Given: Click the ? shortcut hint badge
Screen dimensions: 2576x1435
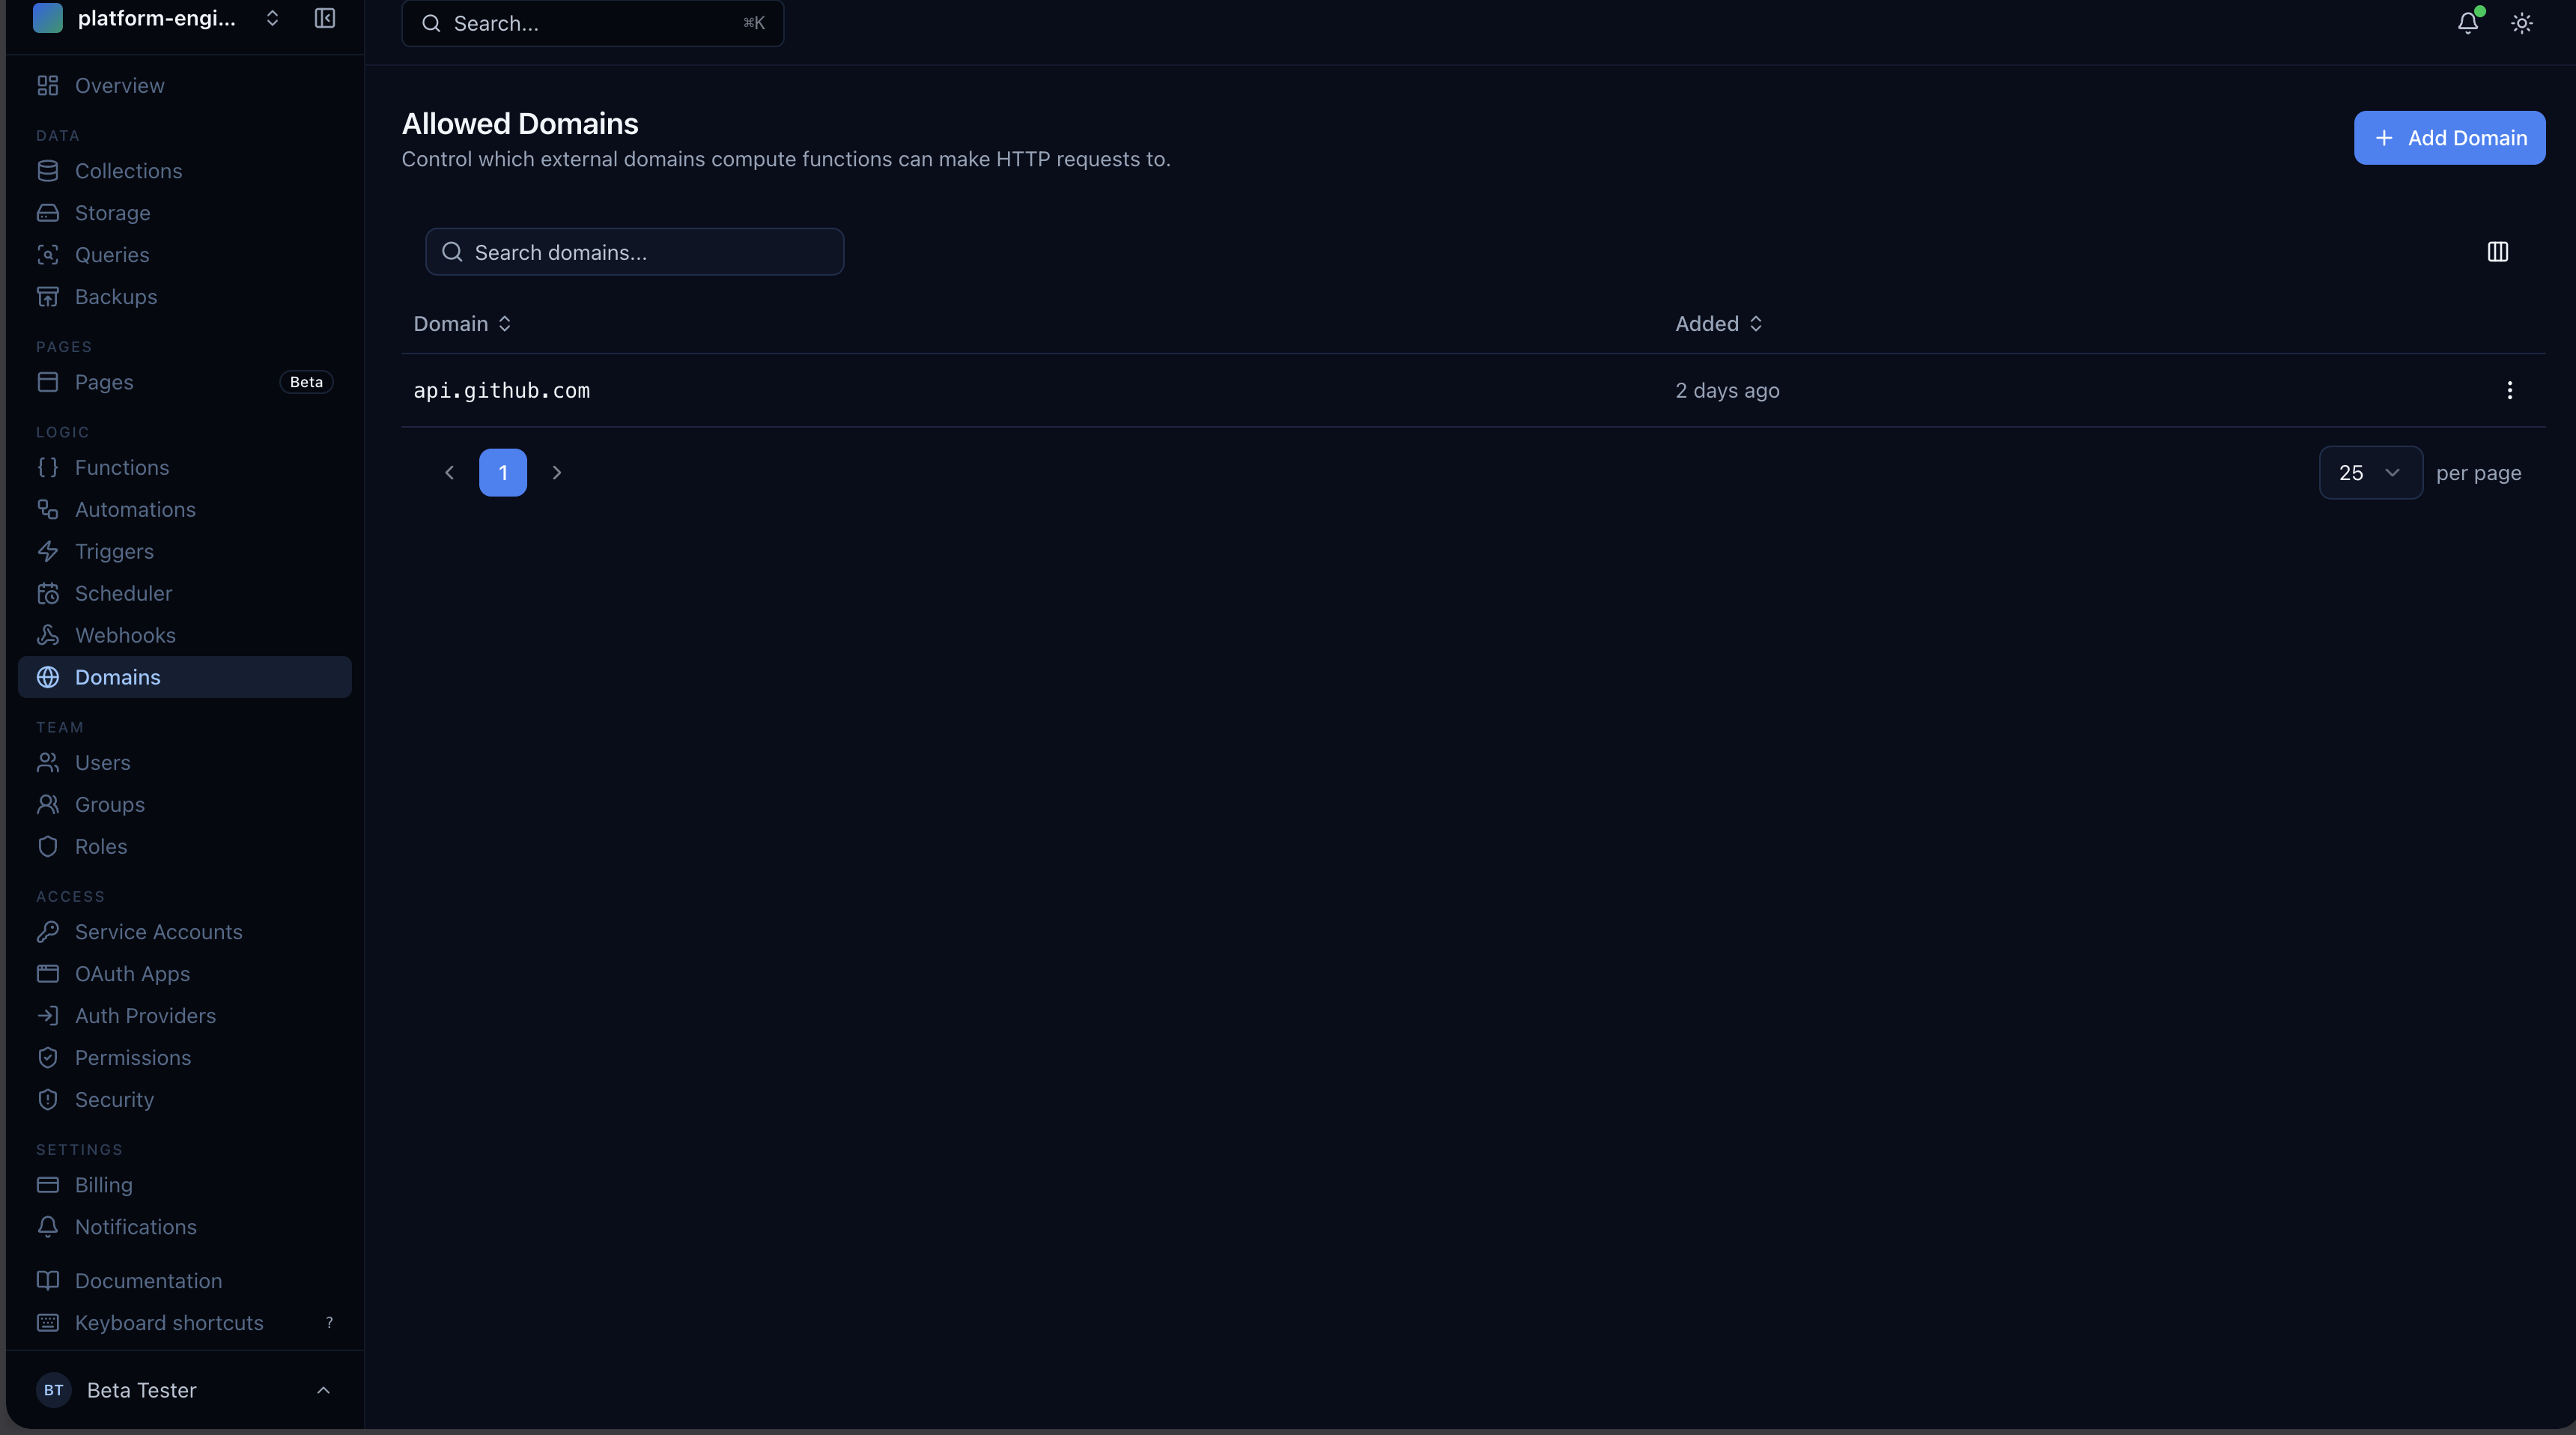Looking at the screenshot, I should (329, 1323).
